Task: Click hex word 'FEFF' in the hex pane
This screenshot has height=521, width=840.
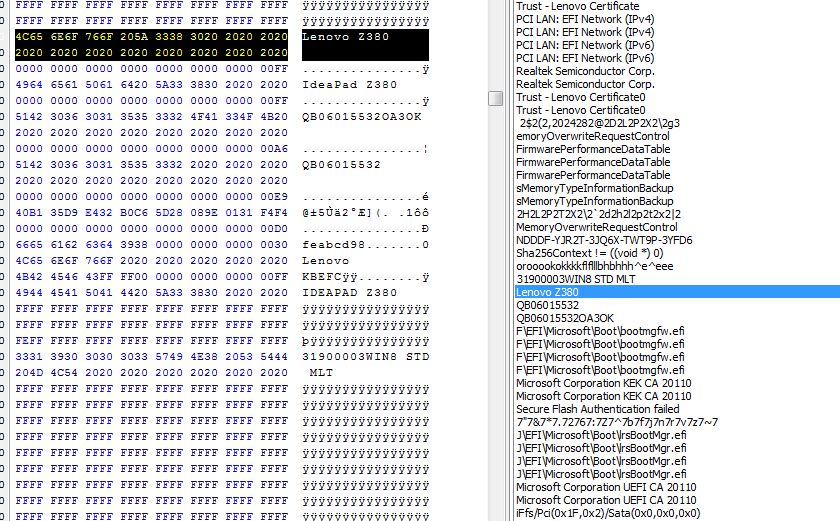Action: point(29,340)
